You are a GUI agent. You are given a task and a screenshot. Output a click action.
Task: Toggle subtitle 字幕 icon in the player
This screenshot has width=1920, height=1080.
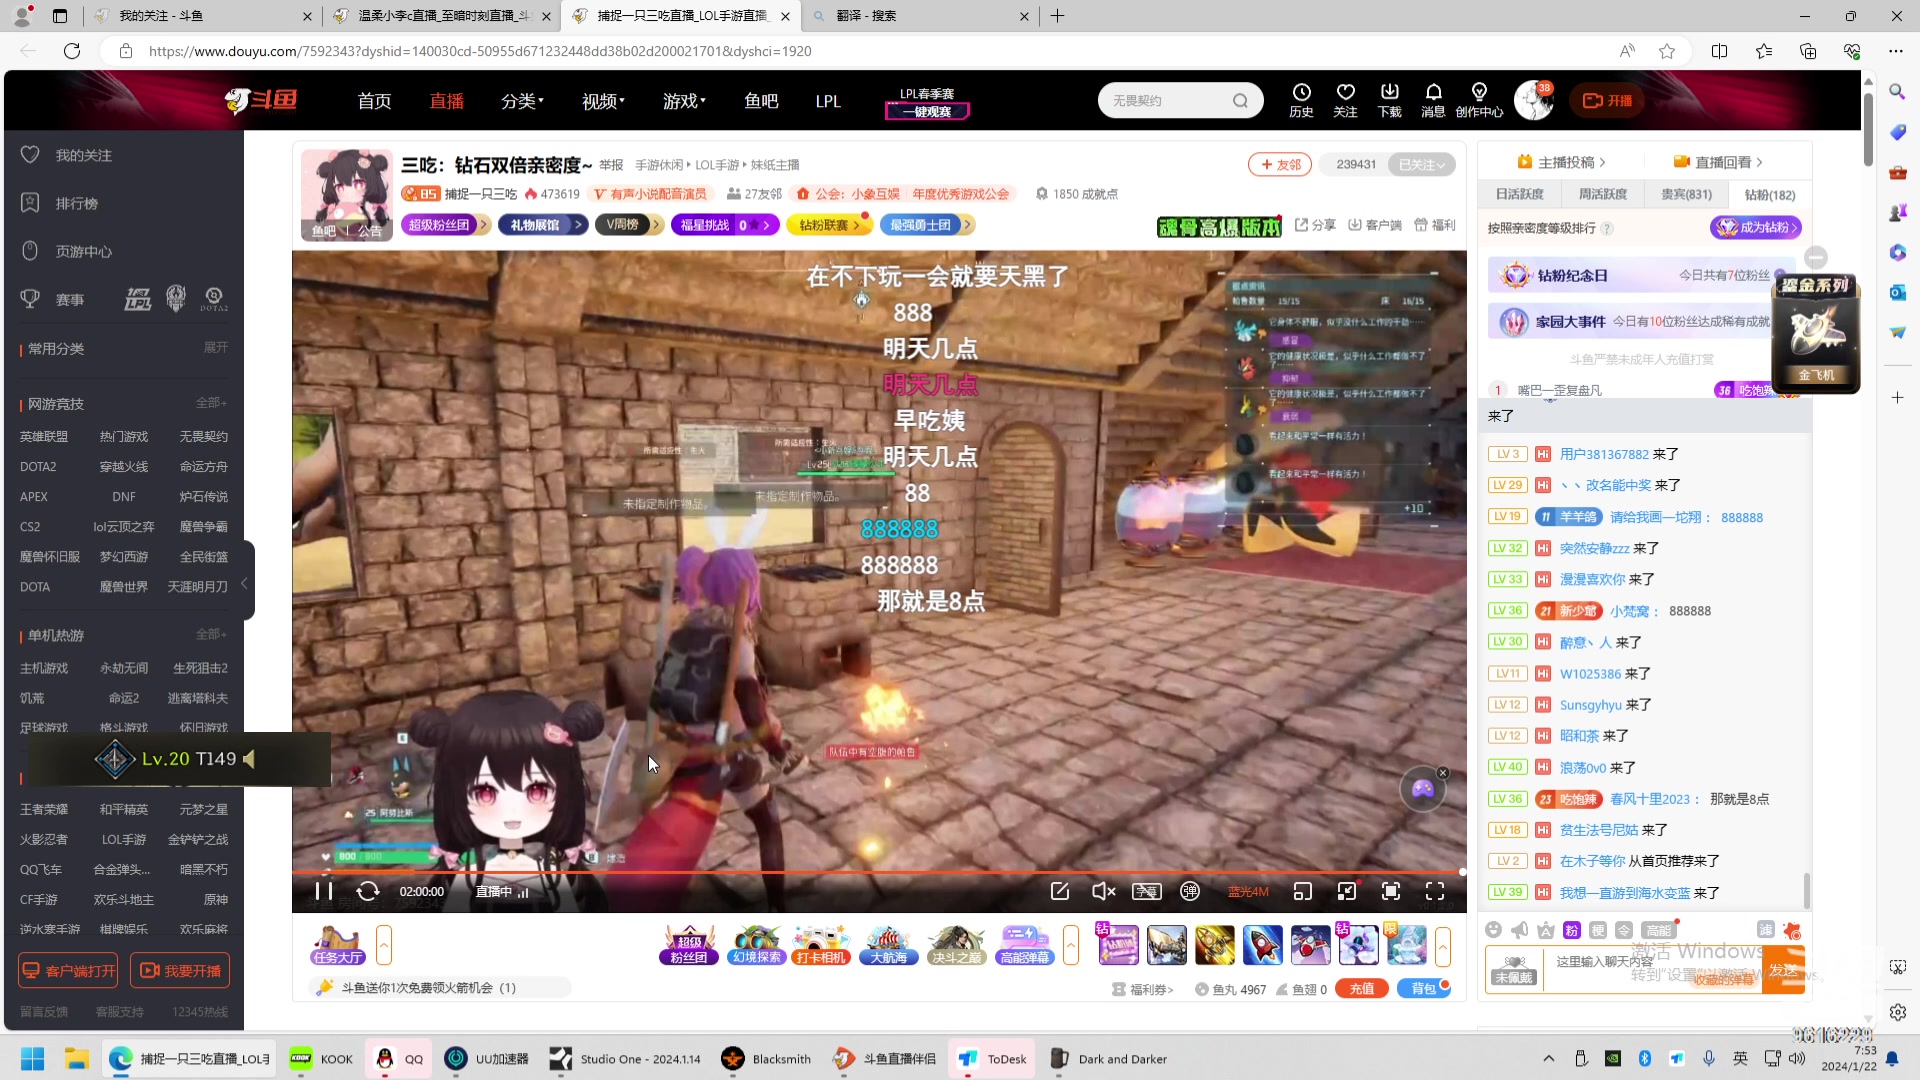point(1146,891)
